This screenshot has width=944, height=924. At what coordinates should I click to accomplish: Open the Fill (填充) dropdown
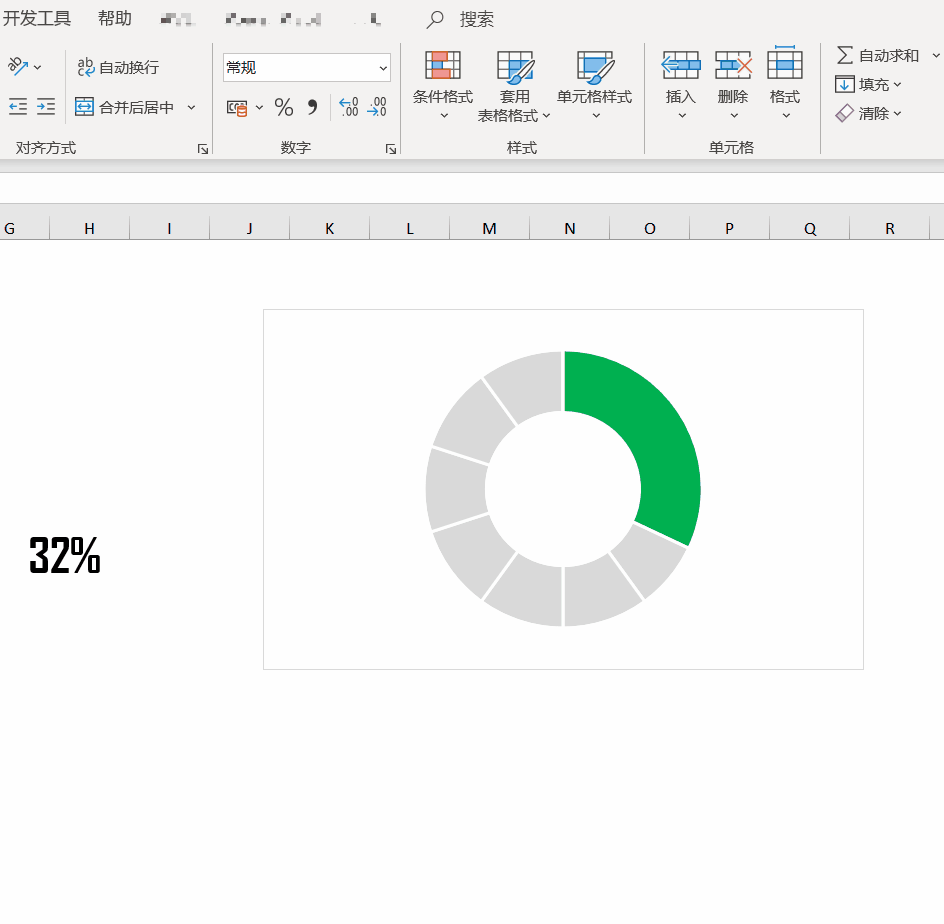pos(898,84)
